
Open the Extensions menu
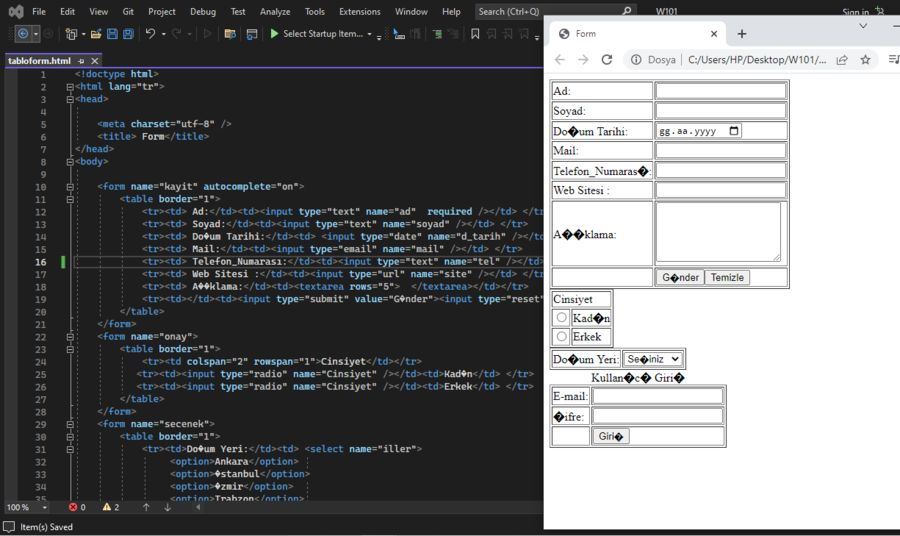(359, 11)
